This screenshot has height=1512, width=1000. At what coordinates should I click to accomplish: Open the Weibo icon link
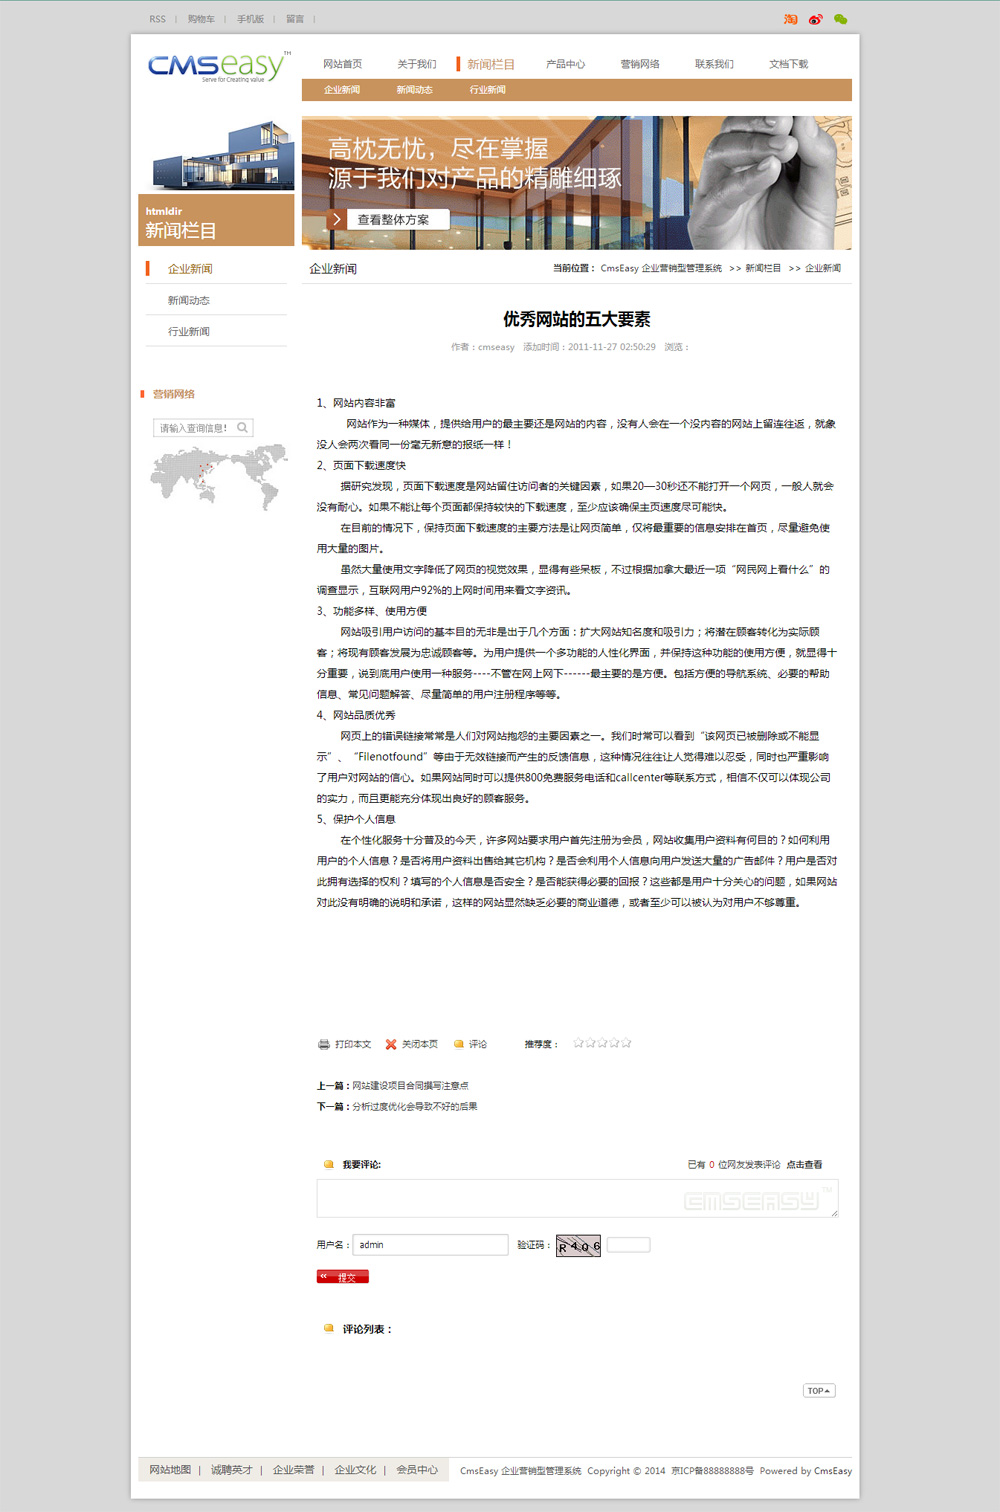click(815, 19)
